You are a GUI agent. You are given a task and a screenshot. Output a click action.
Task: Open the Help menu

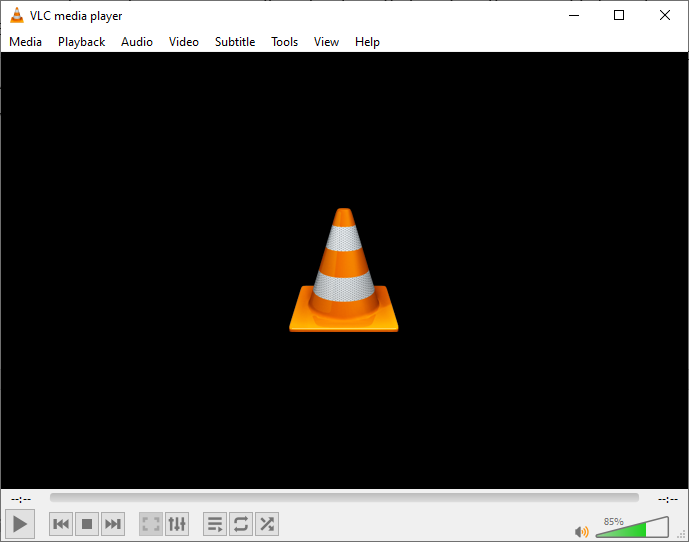coord(367,42)
